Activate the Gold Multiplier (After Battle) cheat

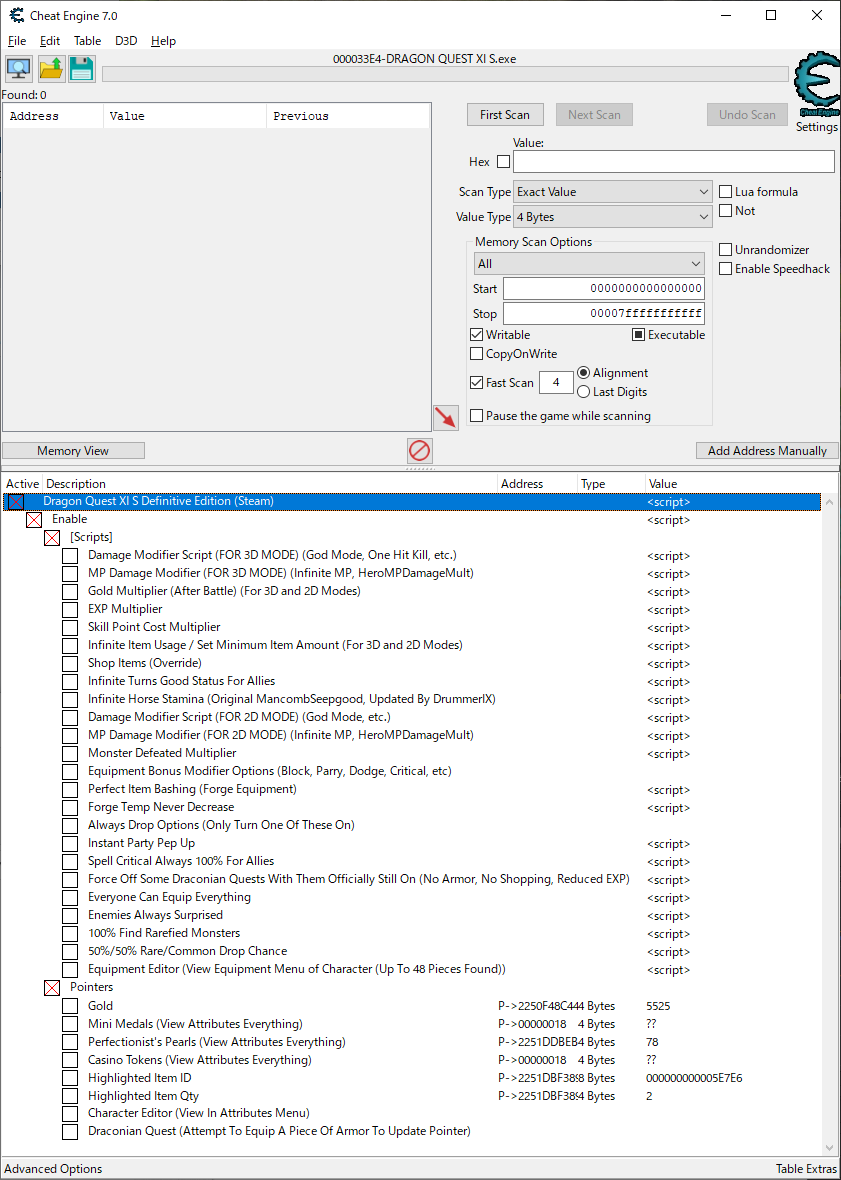coord(69,591)
